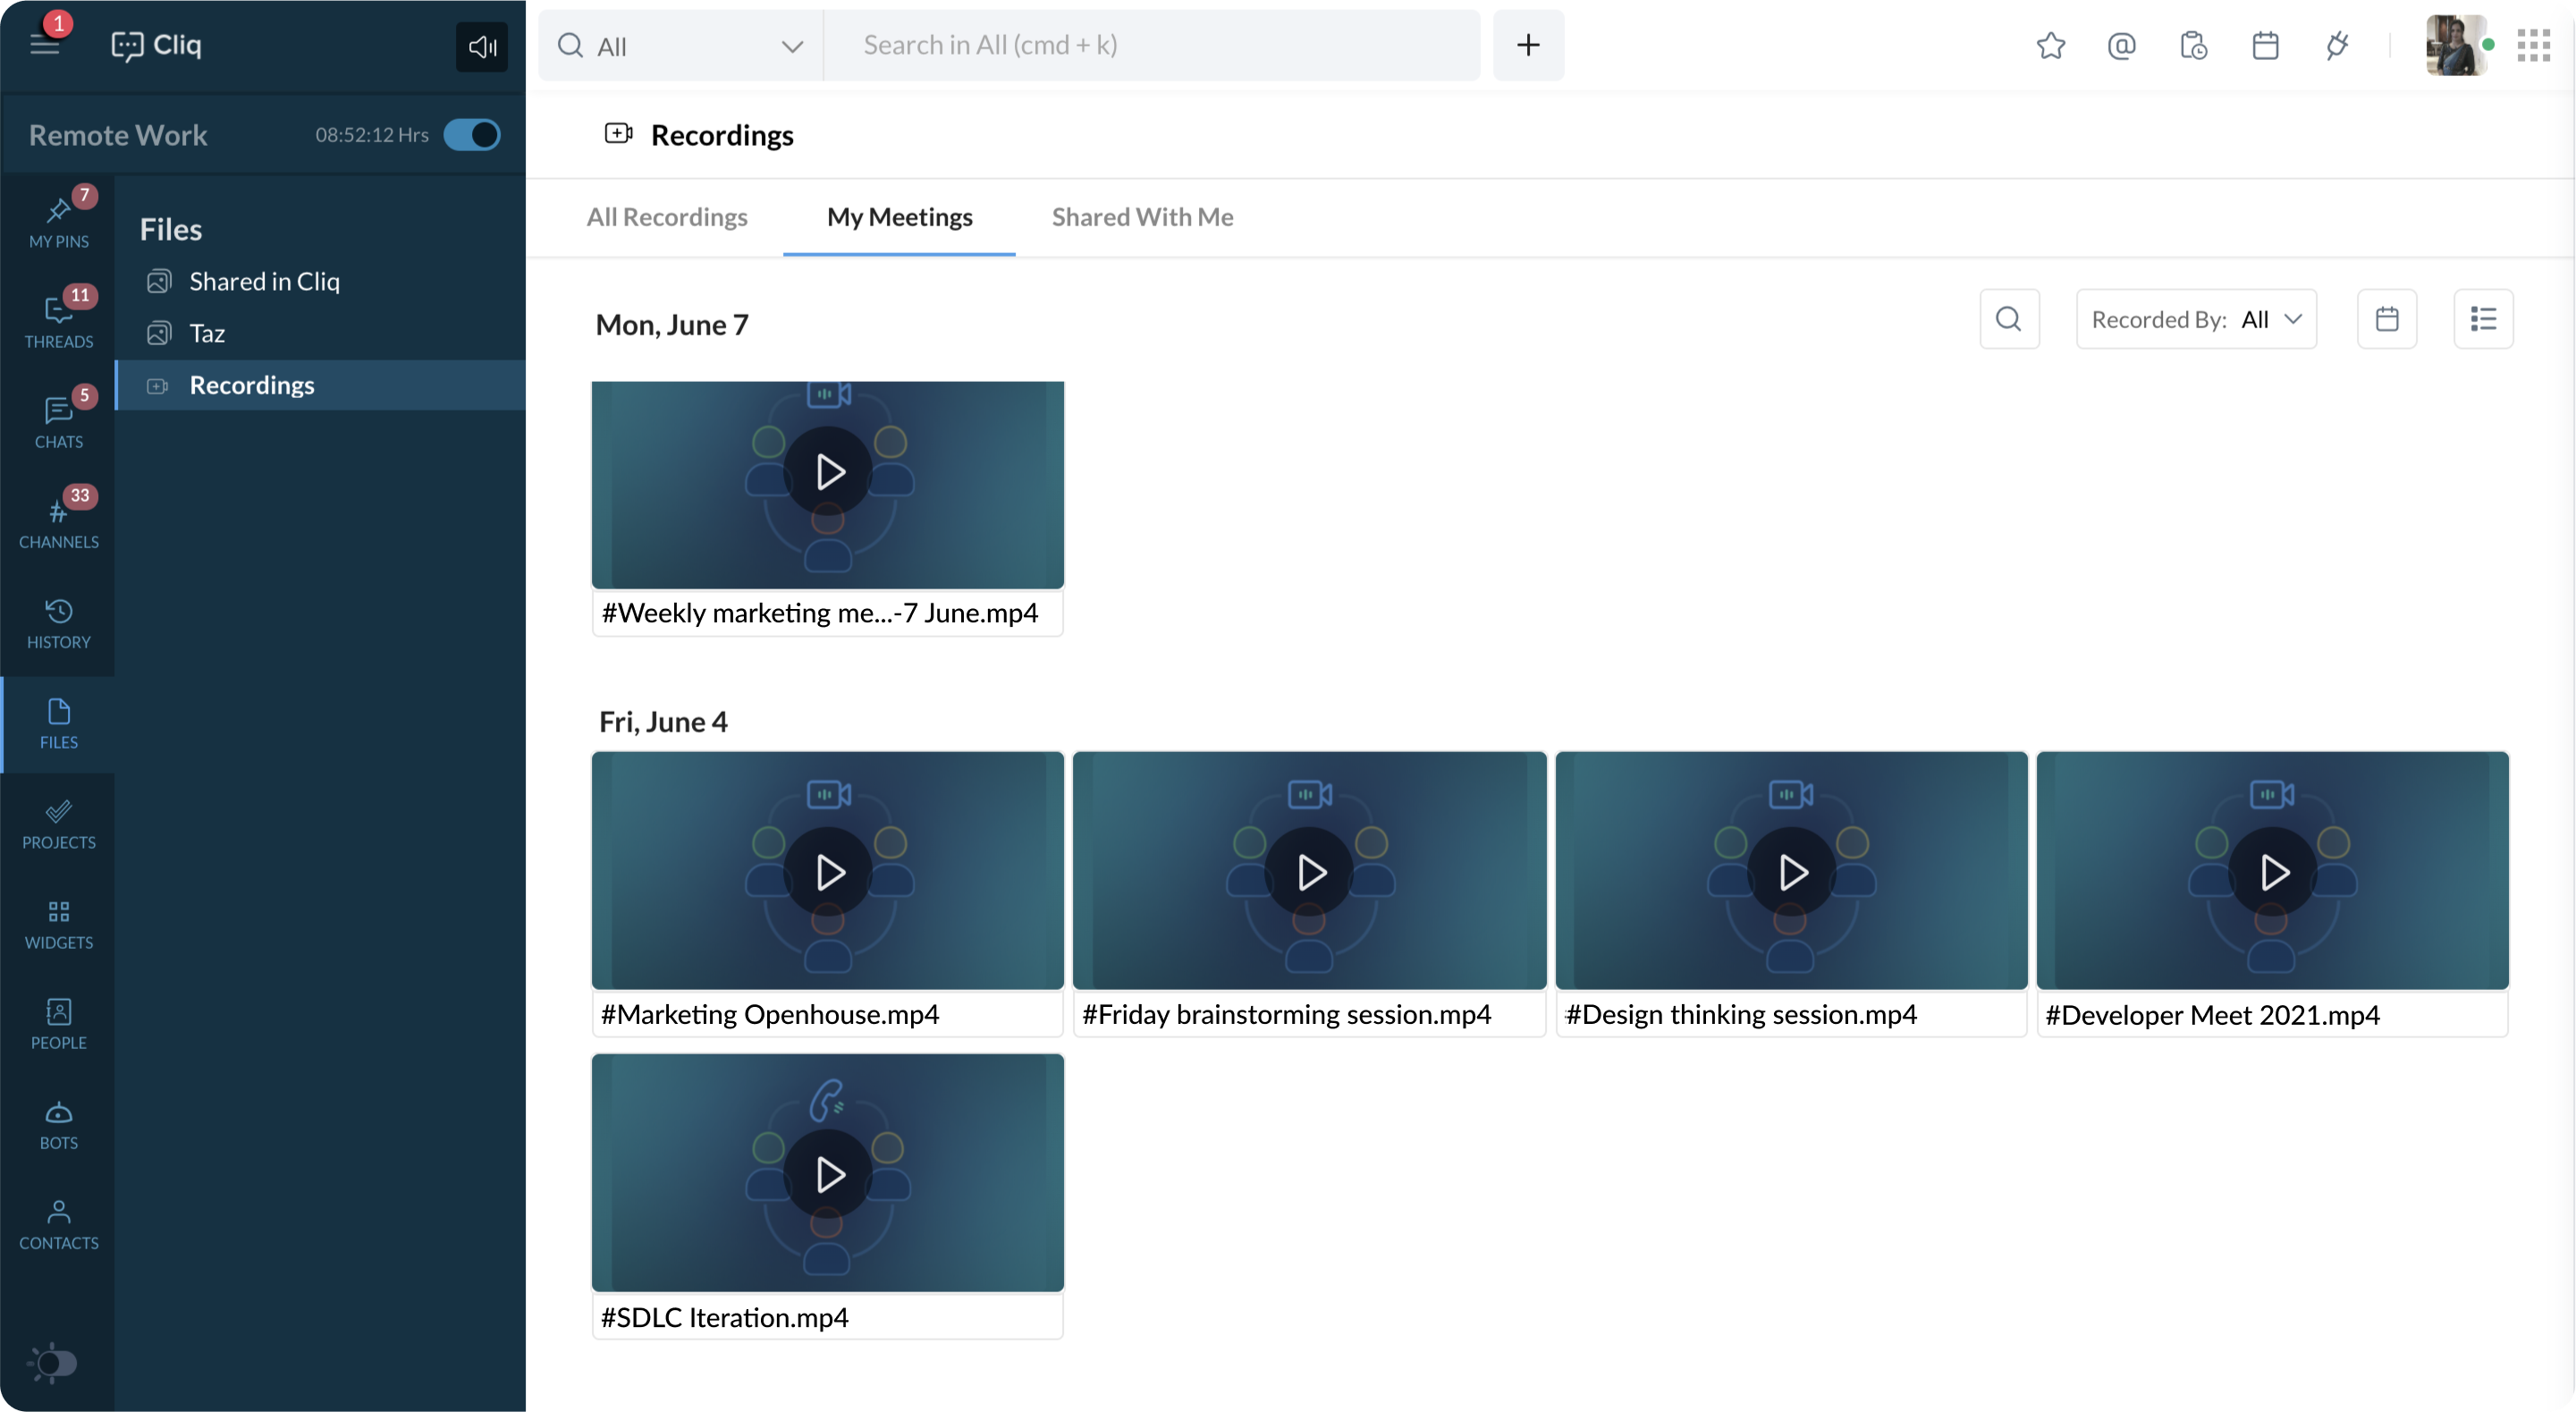Viewport: 2576px width, 1412px height.
Task: Open Shared in Cliq files
Action: (264, 281)
